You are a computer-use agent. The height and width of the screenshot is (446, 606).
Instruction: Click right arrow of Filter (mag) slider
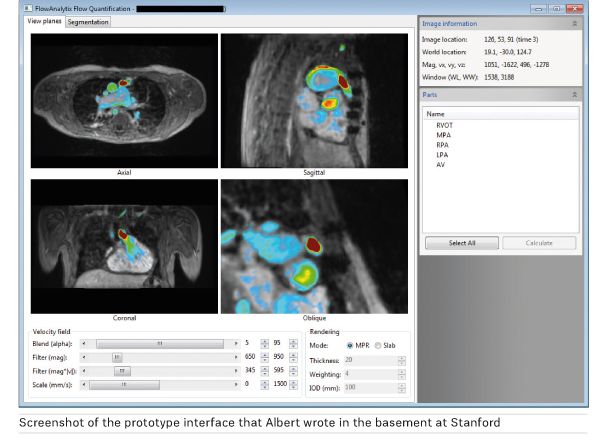(236, 356)
